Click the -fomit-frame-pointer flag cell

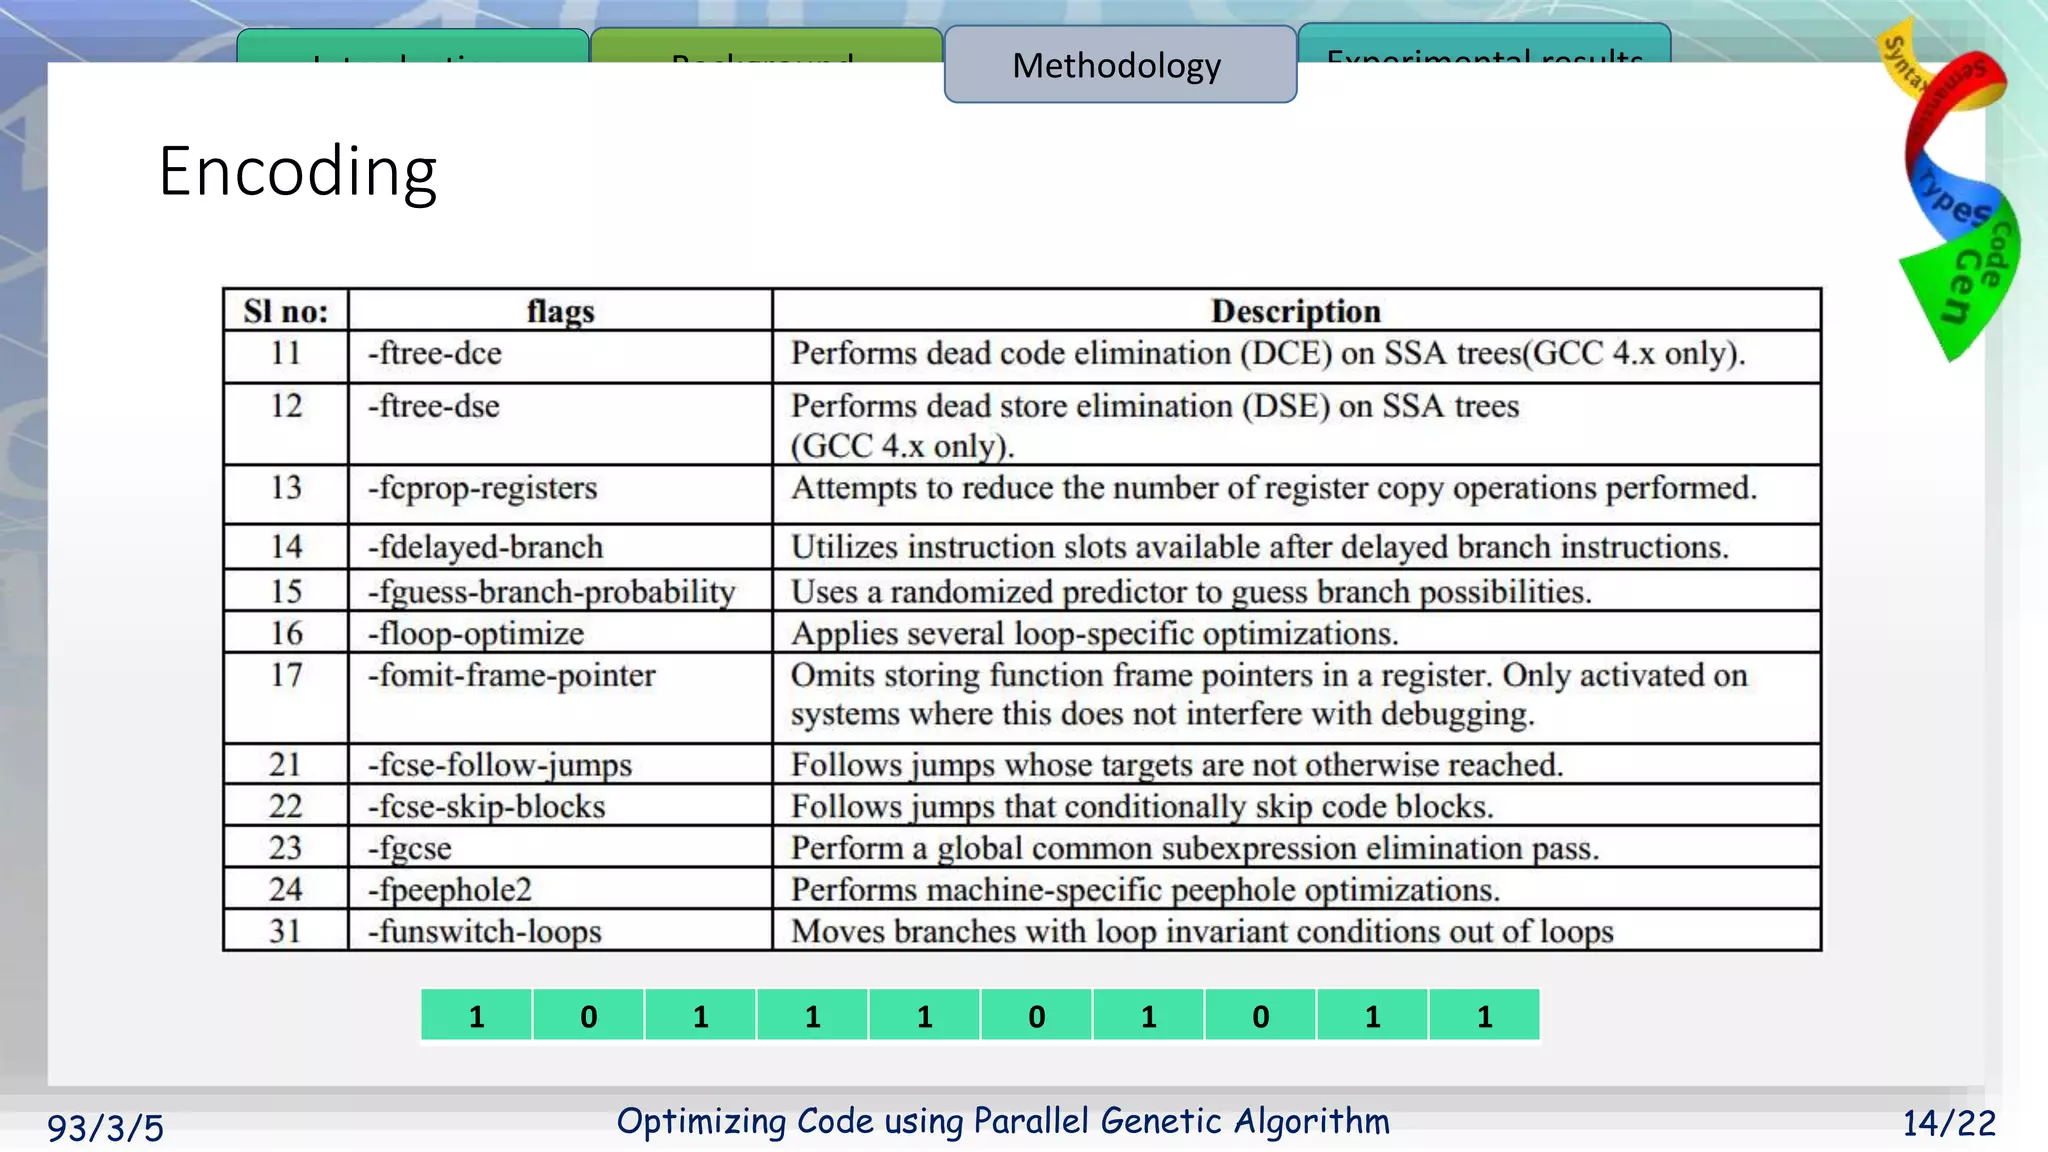(x=560, y=698)
